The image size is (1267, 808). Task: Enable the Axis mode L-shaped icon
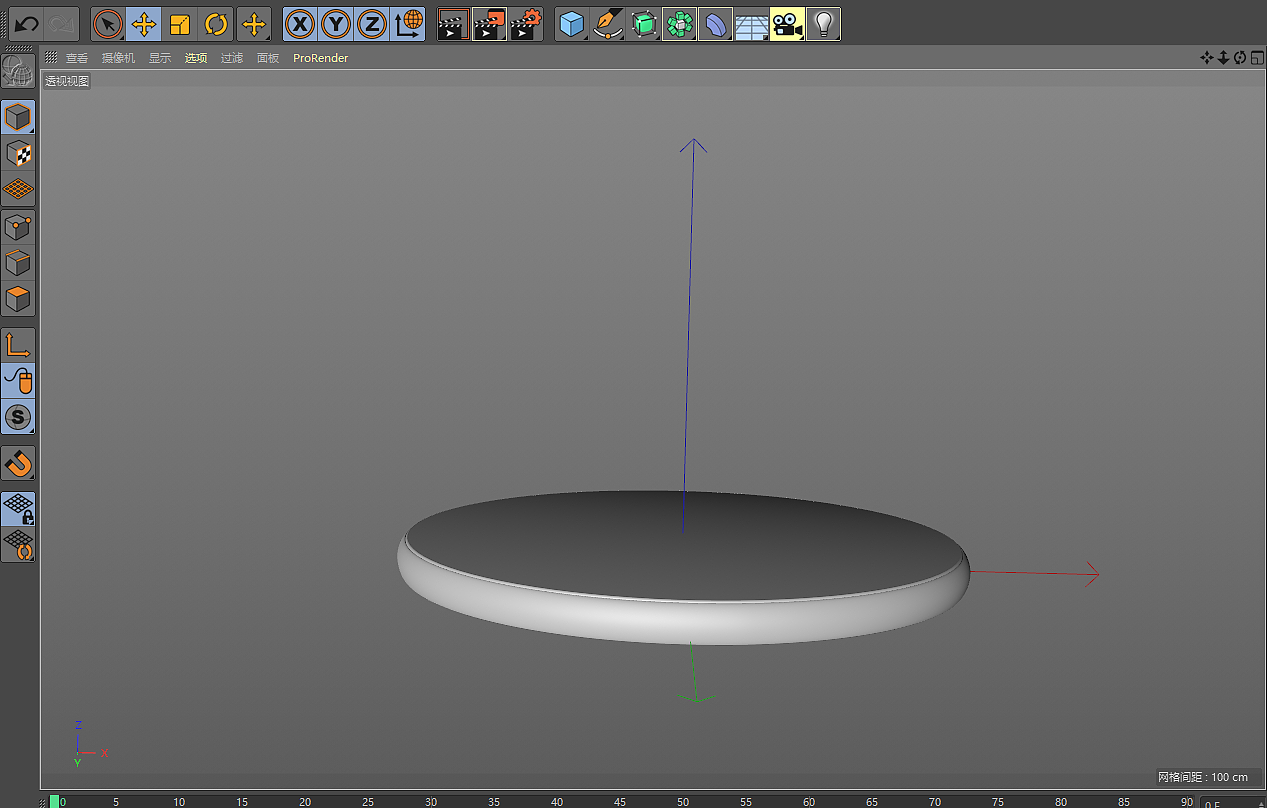(x=18, y=345)
